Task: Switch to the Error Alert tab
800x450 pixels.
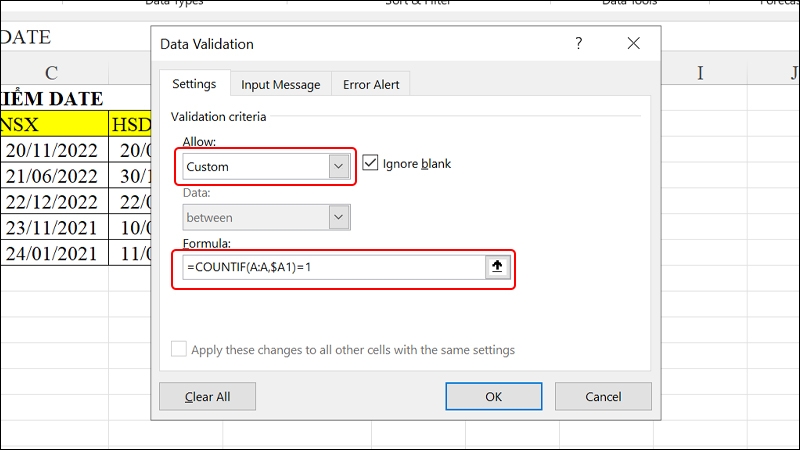Action: (x=371, y=85)
